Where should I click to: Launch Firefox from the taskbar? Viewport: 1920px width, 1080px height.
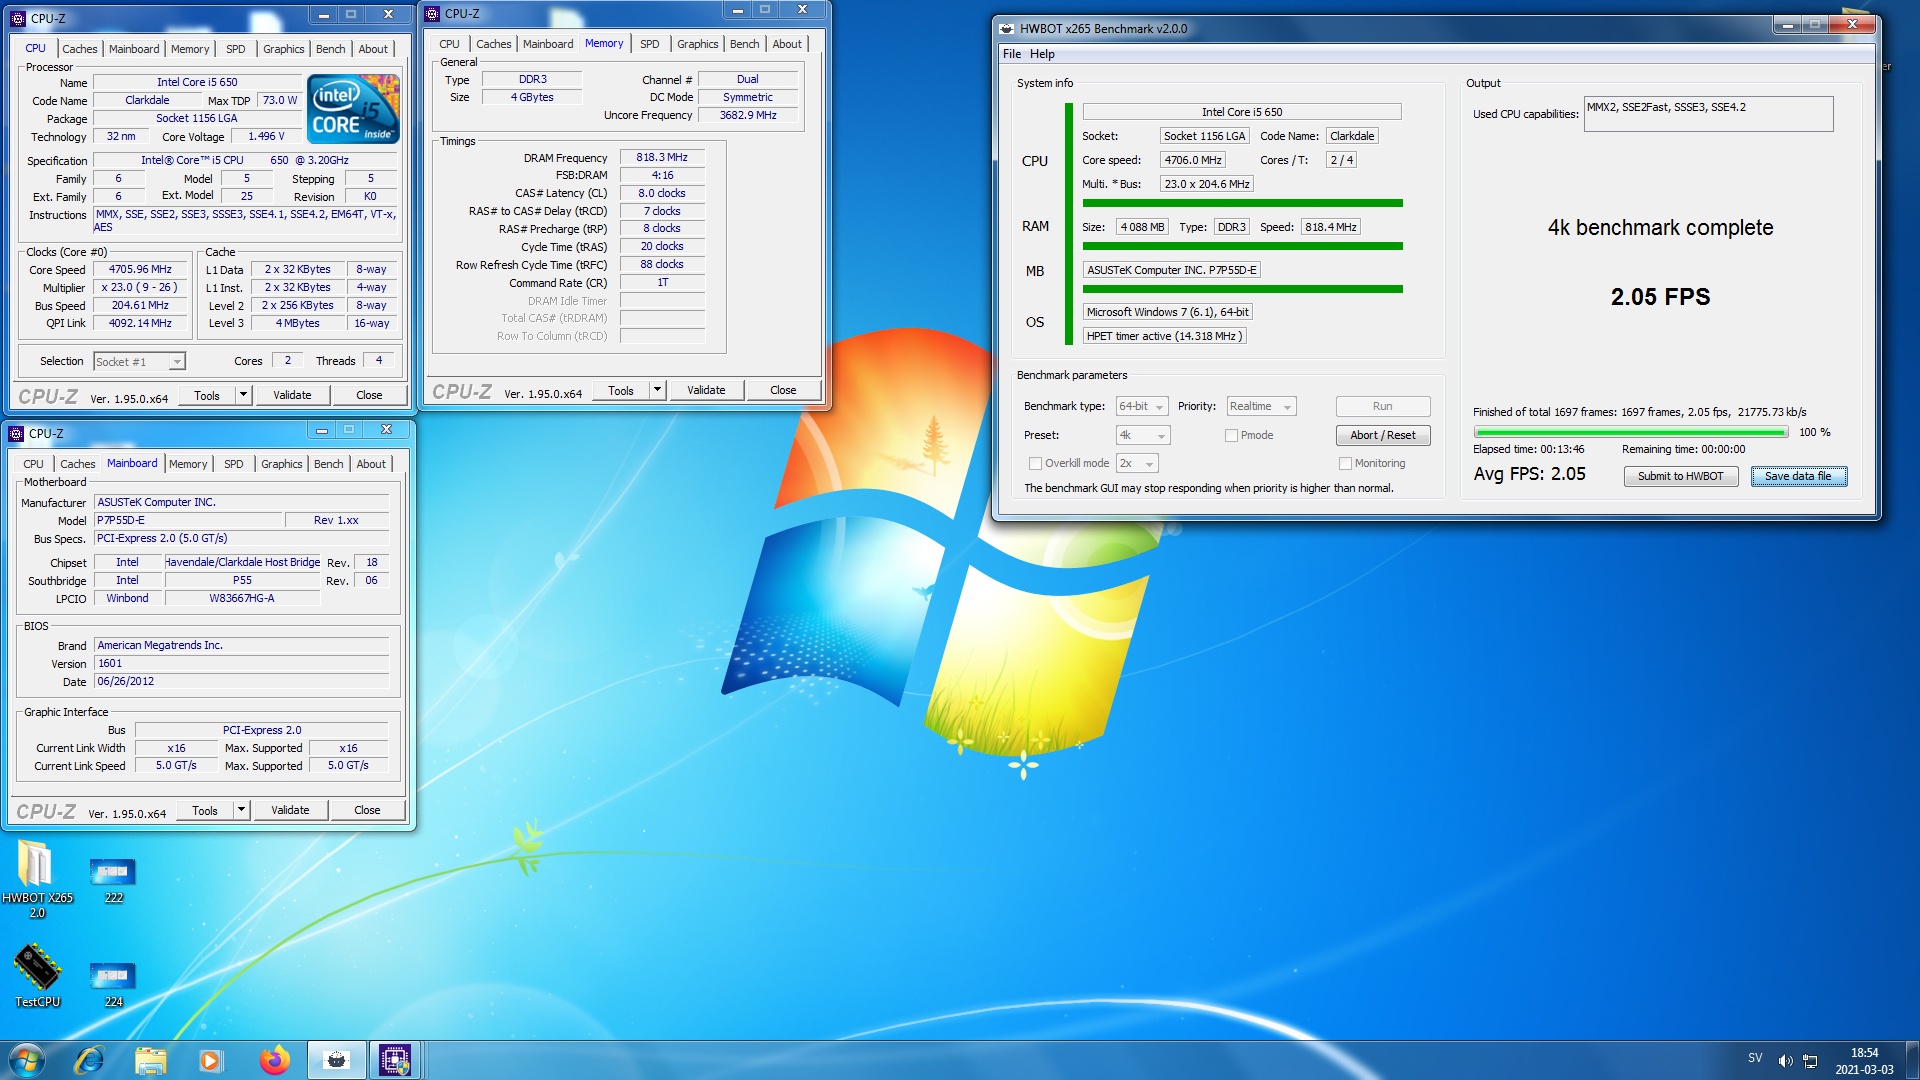(x=274, y=1060)
